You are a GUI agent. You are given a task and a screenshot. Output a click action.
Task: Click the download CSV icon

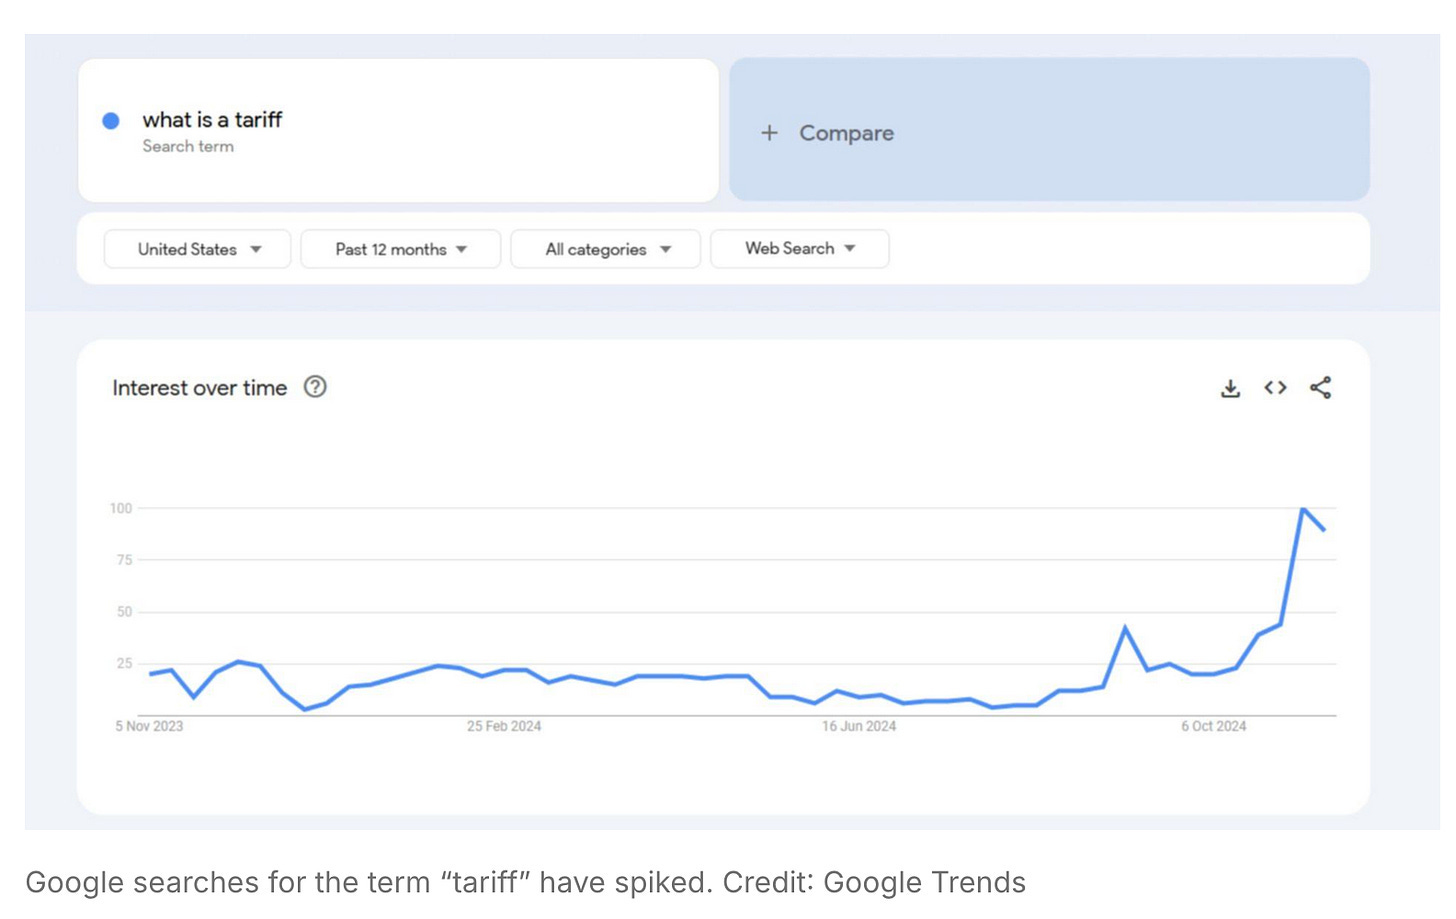[1230, 388]
